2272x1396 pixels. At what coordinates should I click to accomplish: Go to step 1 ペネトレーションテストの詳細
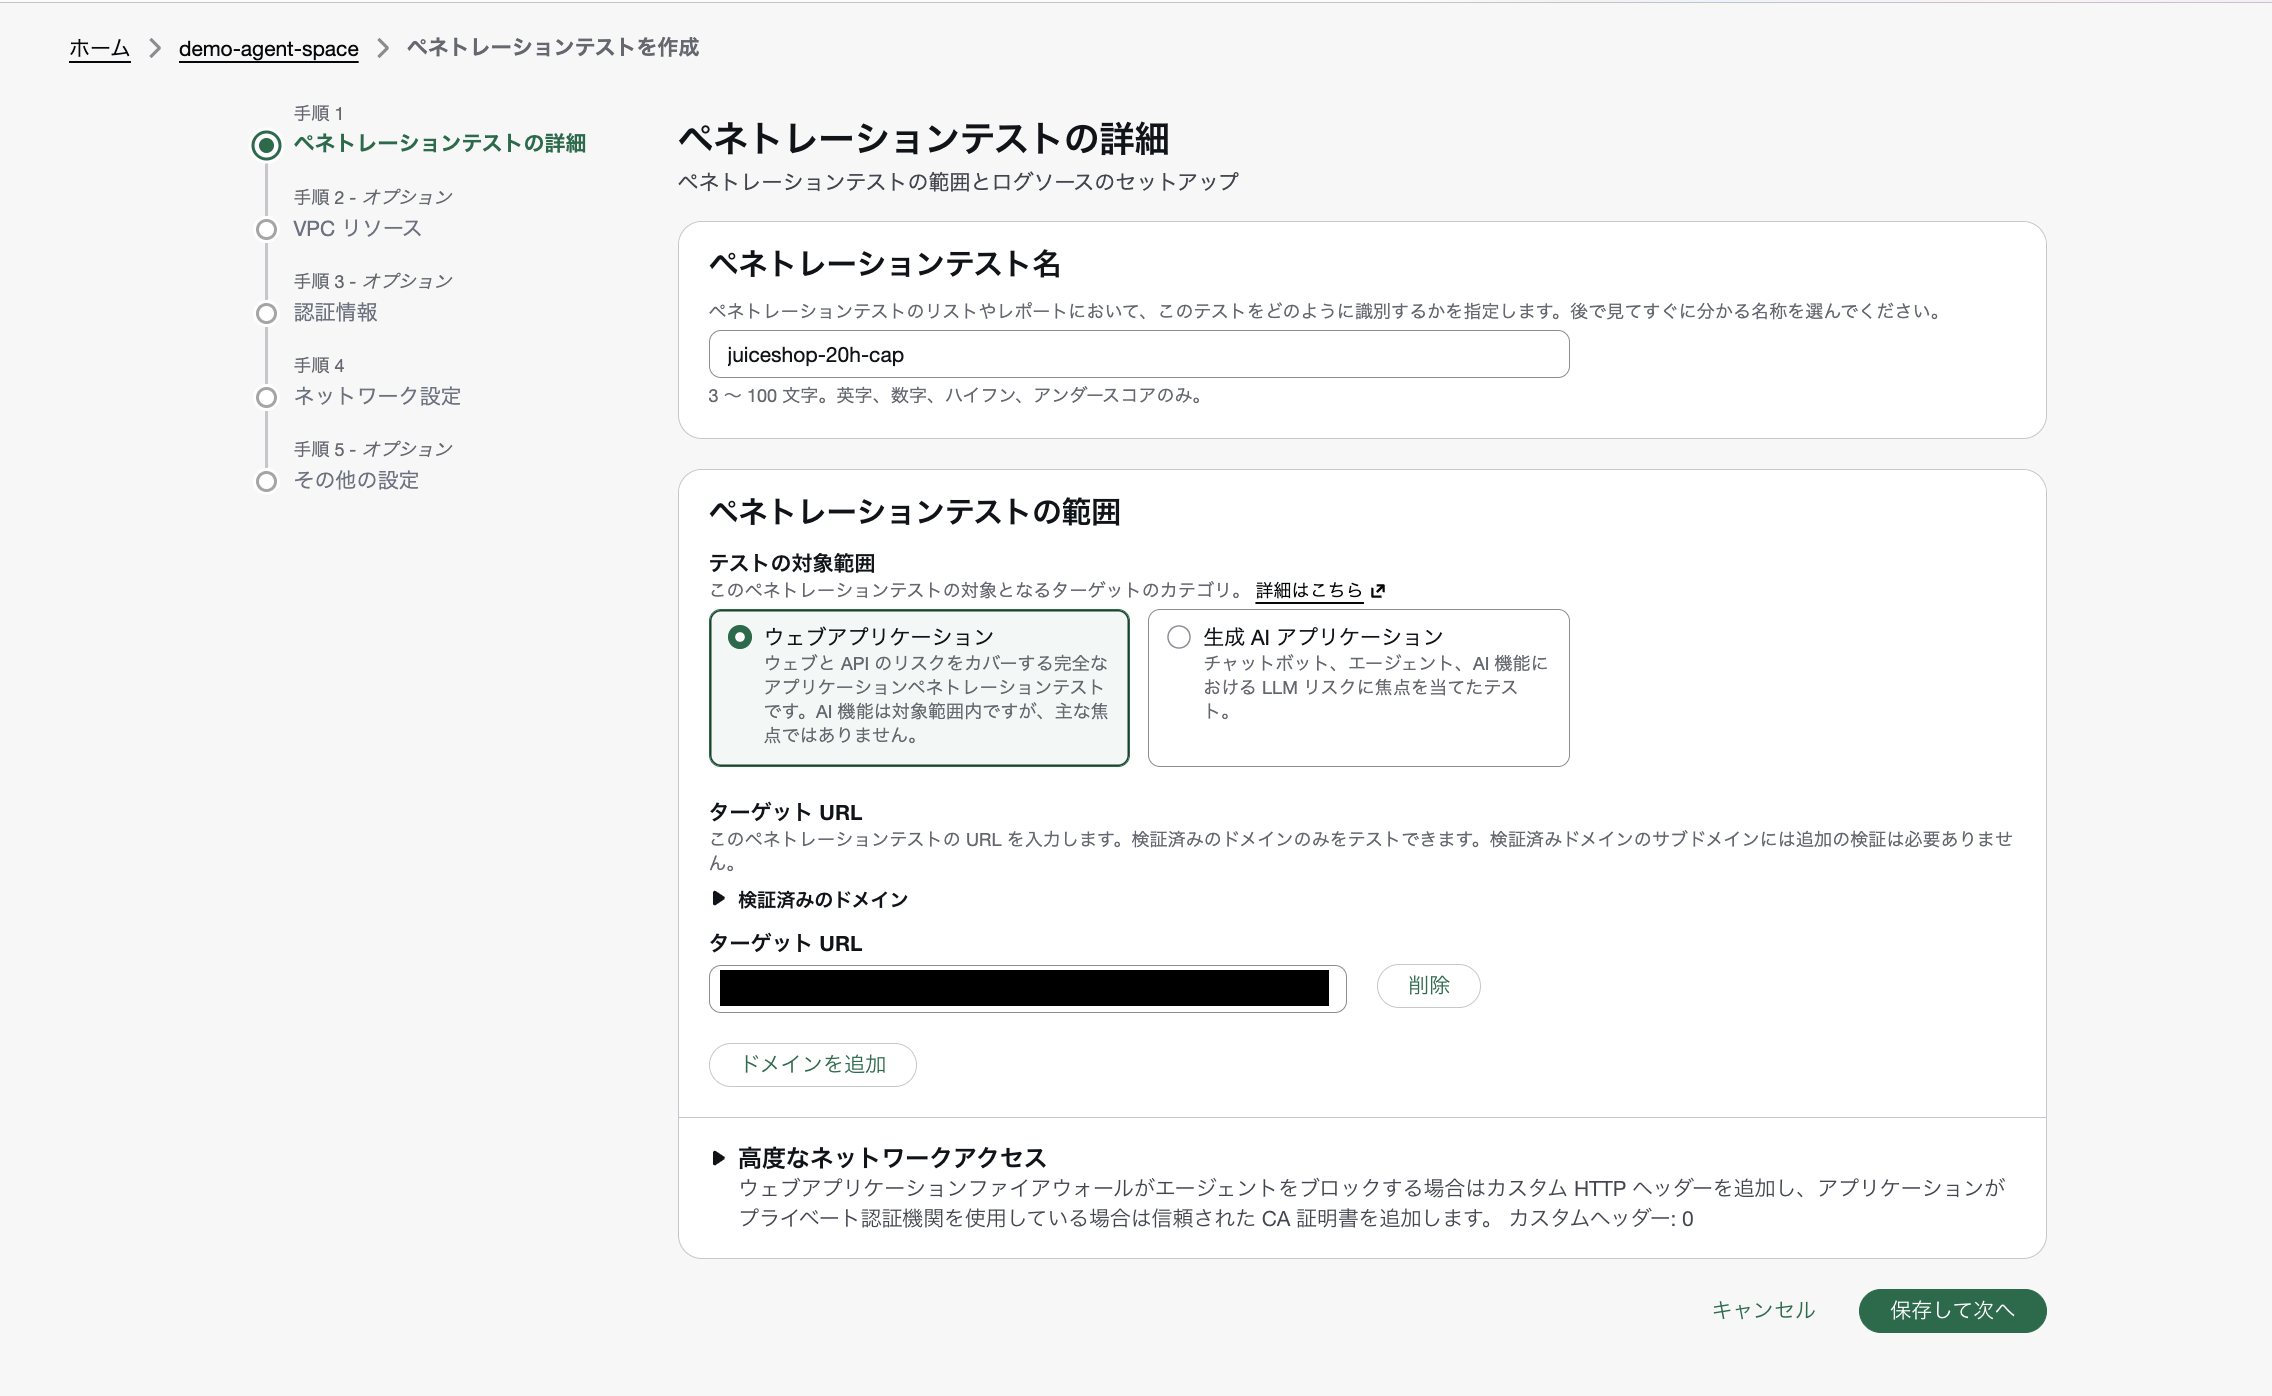439,143
